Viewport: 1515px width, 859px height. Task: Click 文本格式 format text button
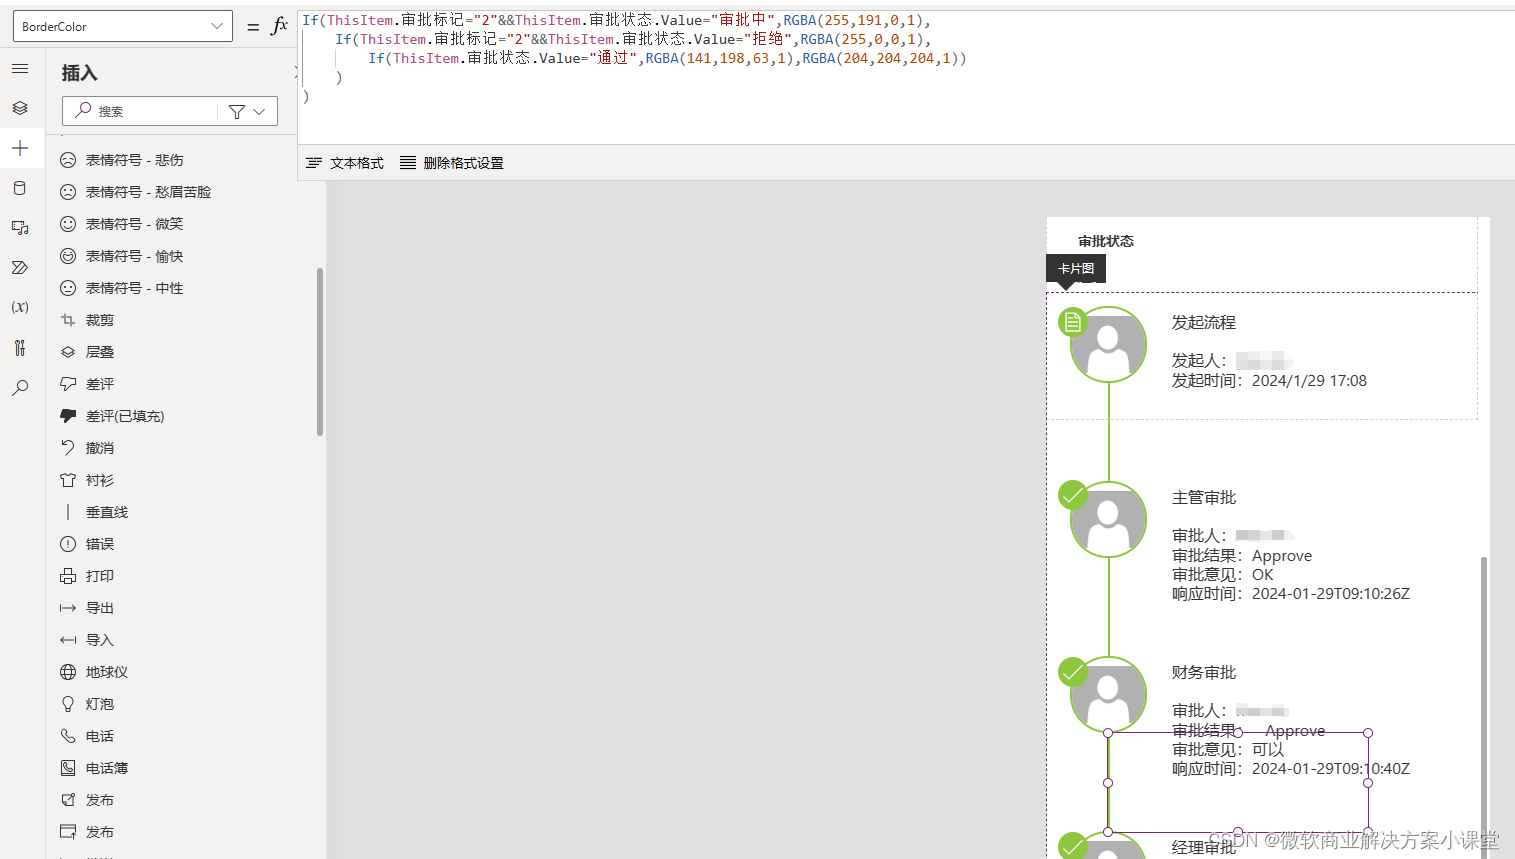pos(345,163)
